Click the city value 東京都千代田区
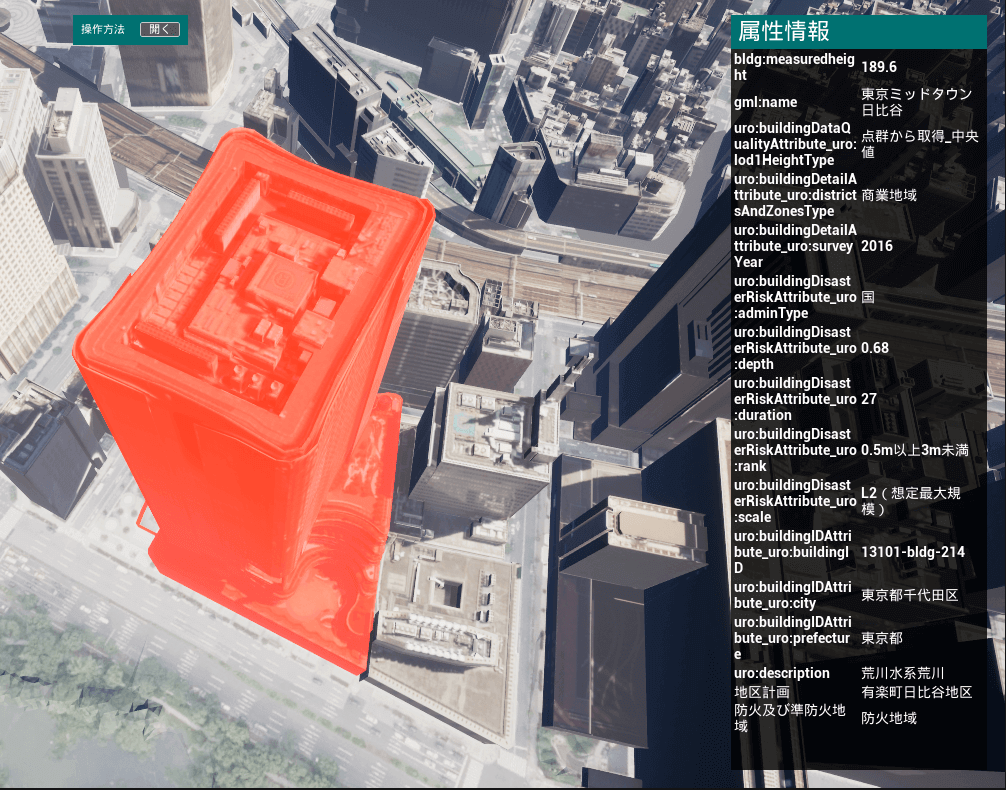 pos(909,595)
